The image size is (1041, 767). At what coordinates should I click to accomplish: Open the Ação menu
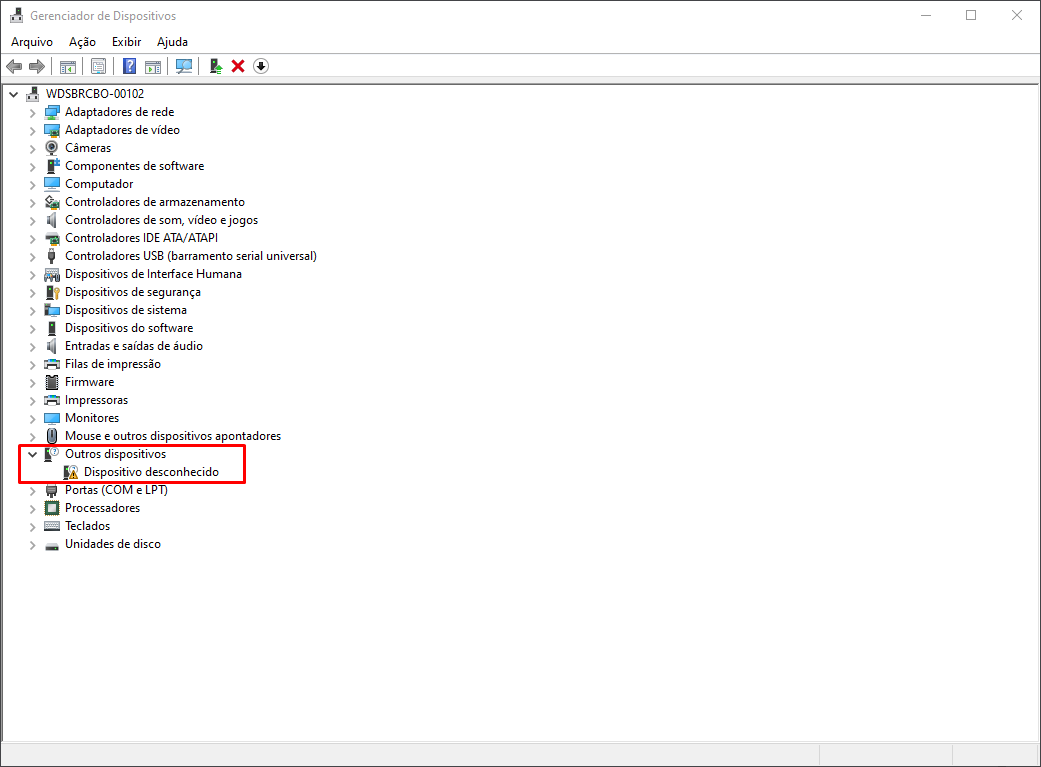(x=82, y=42)
